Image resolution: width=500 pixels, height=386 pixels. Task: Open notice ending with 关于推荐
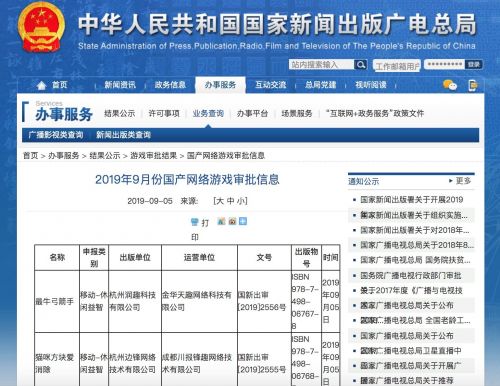[x=407, y=380]
